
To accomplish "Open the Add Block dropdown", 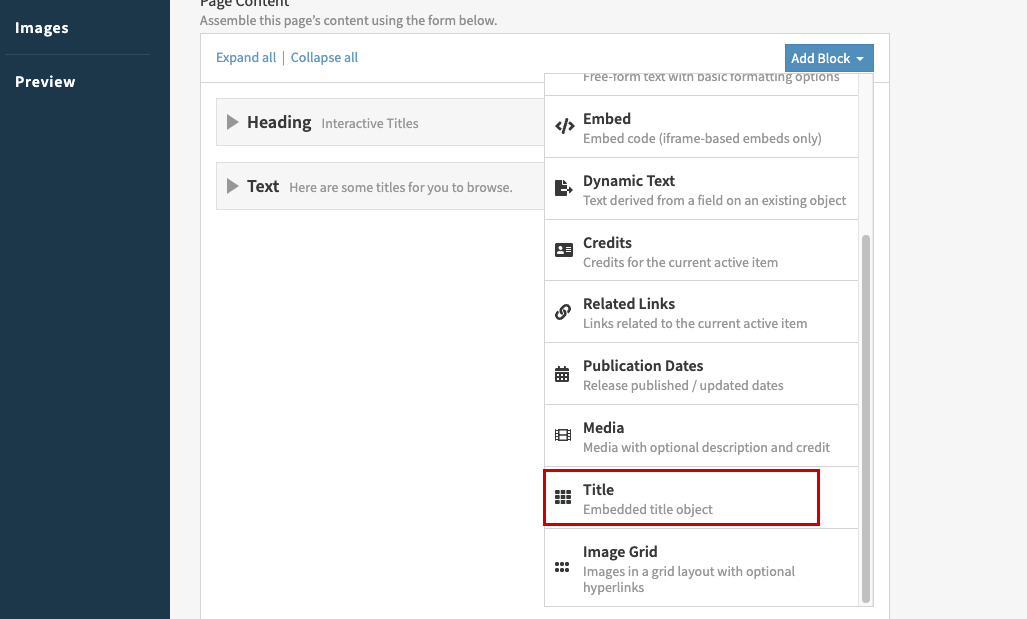I will 828,57.
